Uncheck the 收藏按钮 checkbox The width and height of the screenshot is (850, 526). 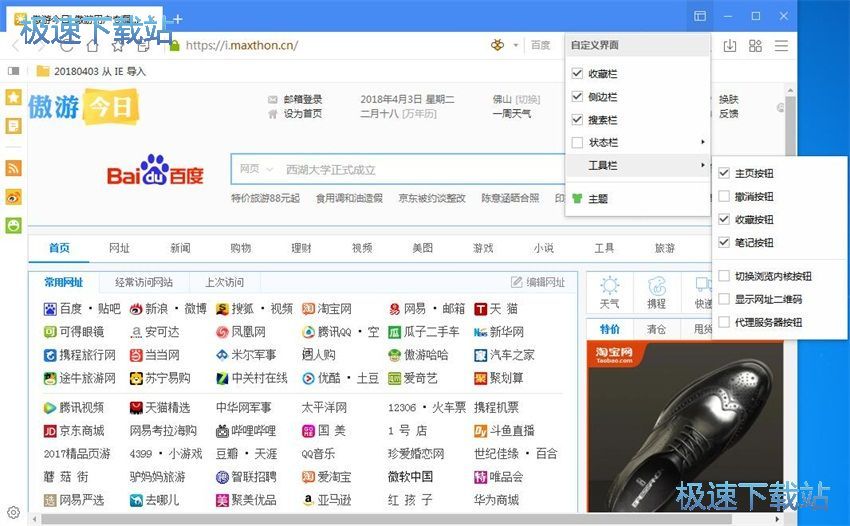click(724, 219)
